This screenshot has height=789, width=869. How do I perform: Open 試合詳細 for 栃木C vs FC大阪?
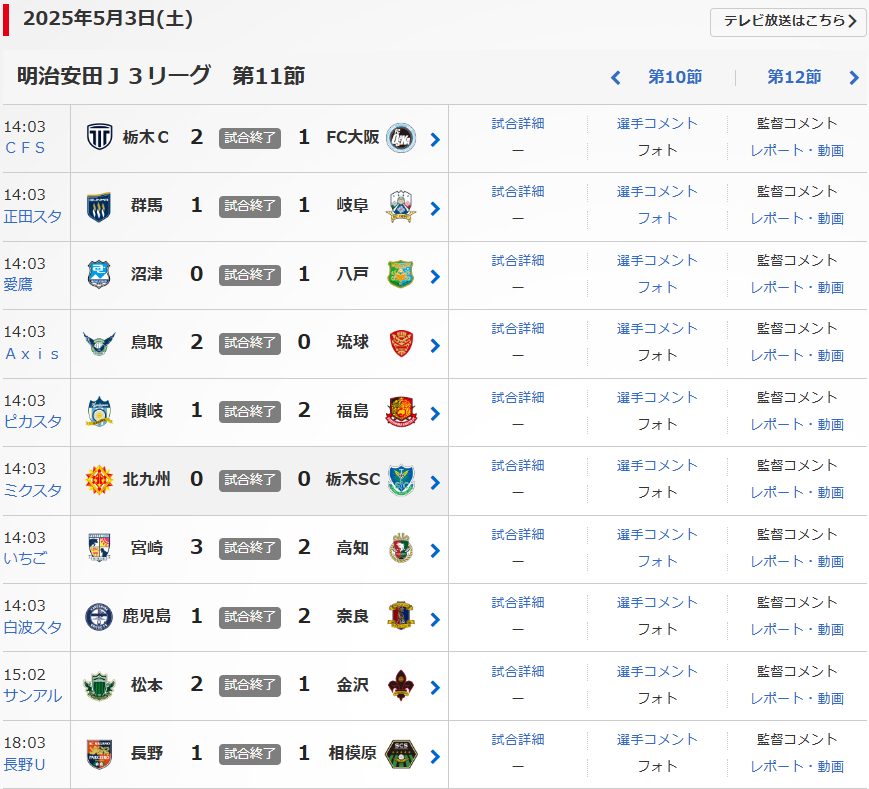[x=518, y=124]
